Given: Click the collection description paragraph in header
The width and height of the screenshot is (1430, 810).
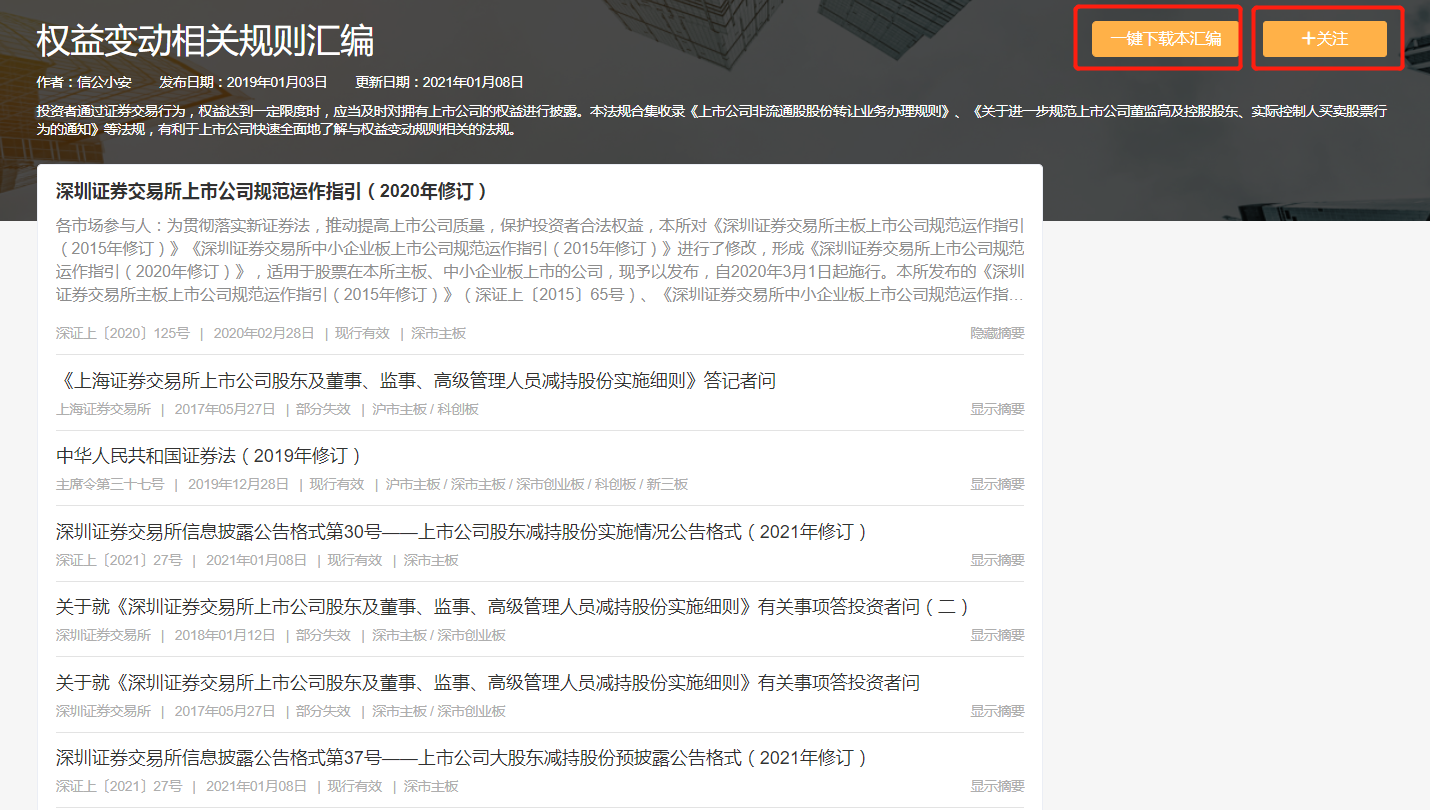Looking at the screenshot, I should pyautogui.click(x=711, y=120).
